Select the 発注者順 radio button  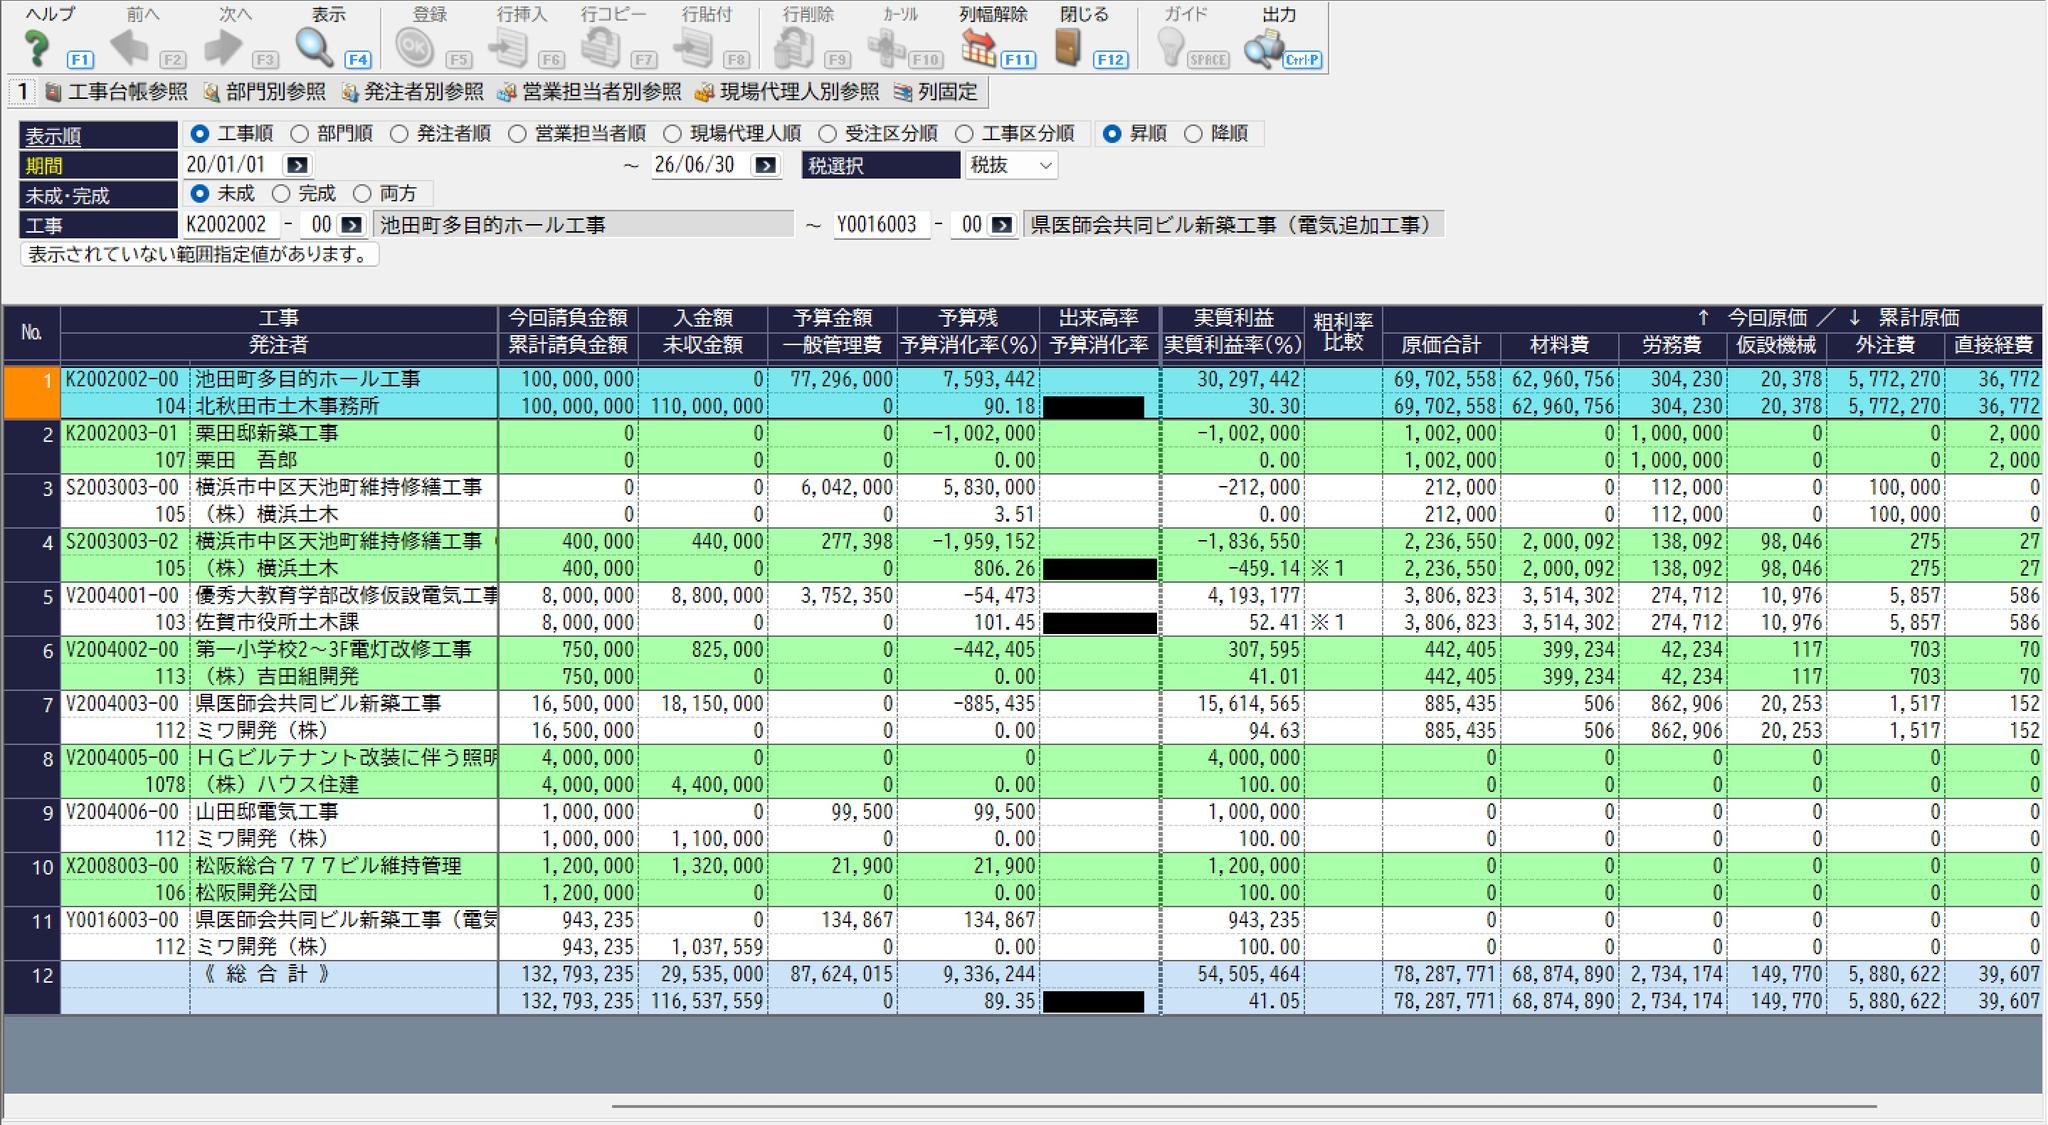pyautogui.click(x=399, y=134)
